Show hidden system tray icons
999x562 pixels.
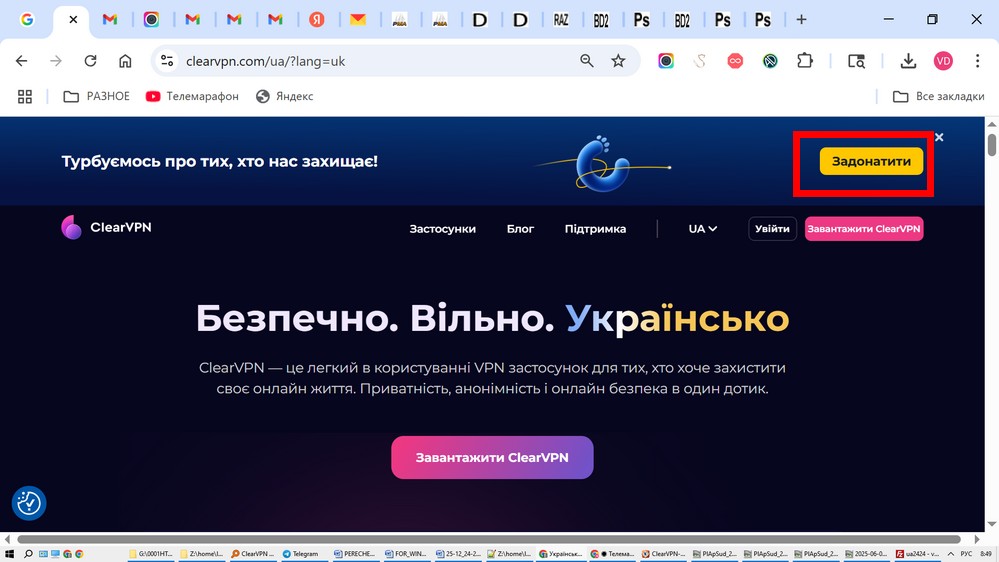(x=951, y=554)
